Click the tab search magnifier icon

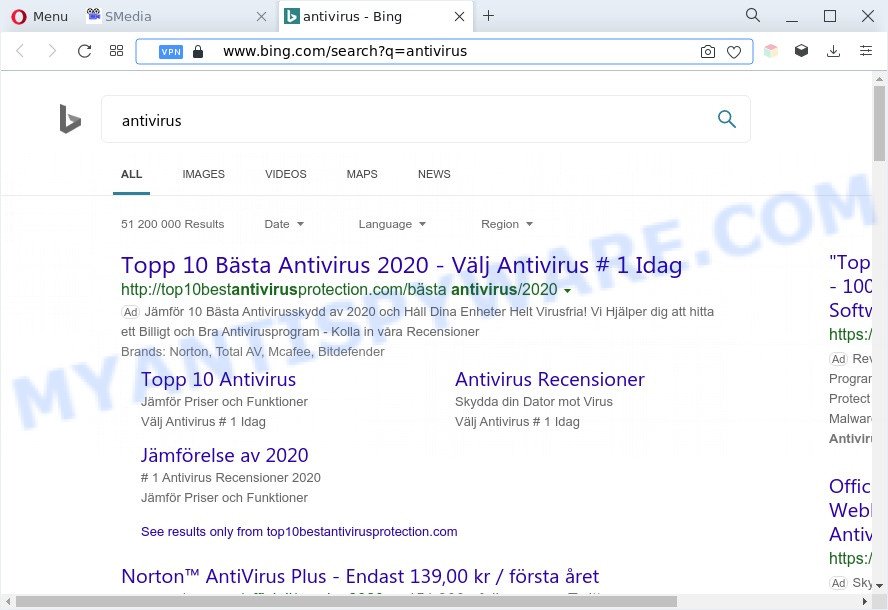(x=753, y=15)
